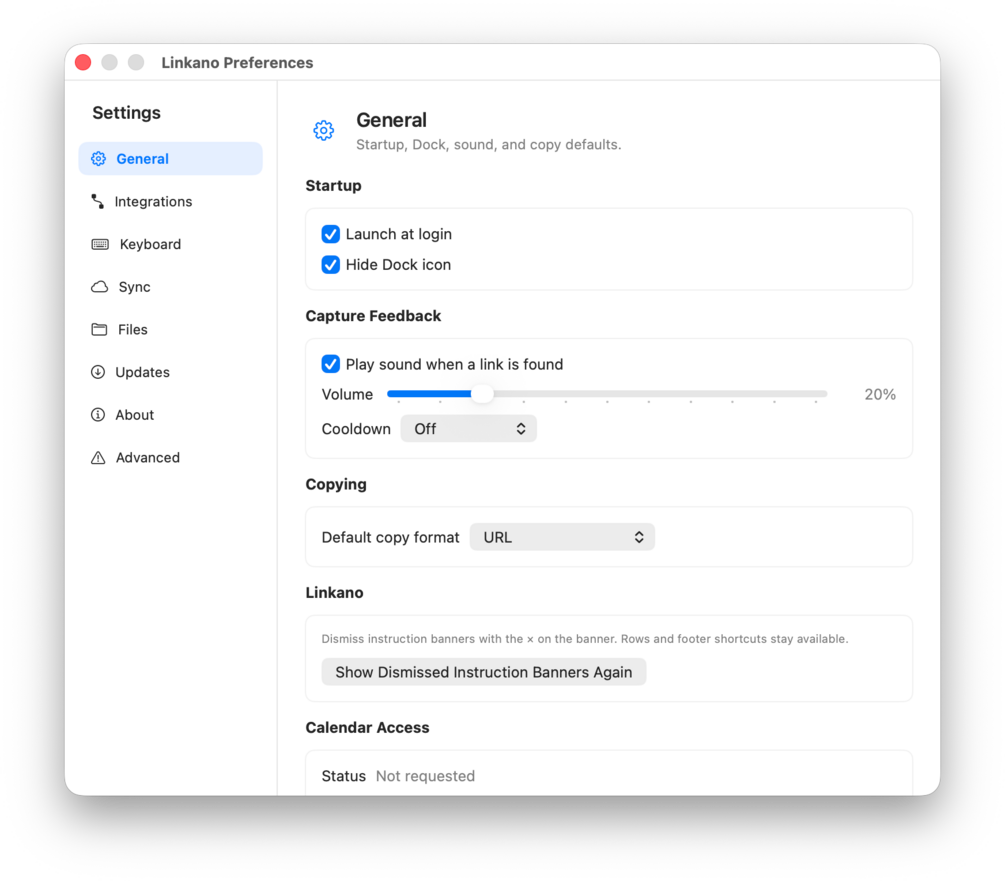This screenshot has height=881, width=1005.
Task: Click the 'Startup, Dock, sound, and copy defaults.' subtitle
Action: pyautogui.click(x=488, y=145)
